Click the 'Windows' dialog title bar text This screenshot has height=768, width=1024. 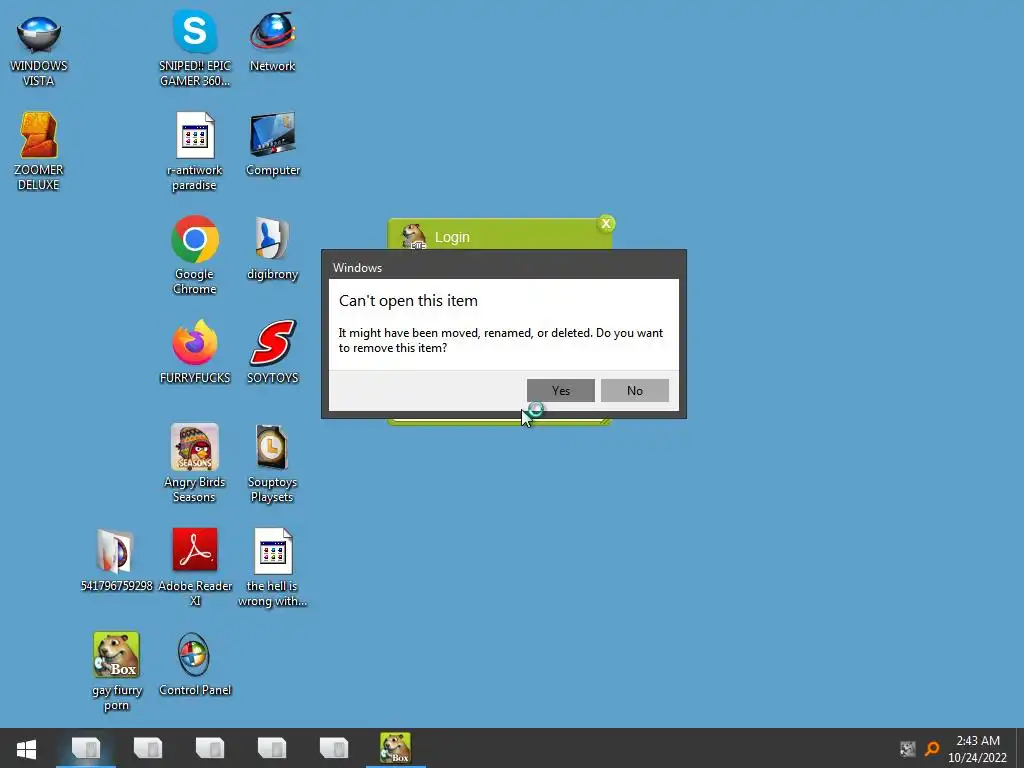click(x=357, y=268)
